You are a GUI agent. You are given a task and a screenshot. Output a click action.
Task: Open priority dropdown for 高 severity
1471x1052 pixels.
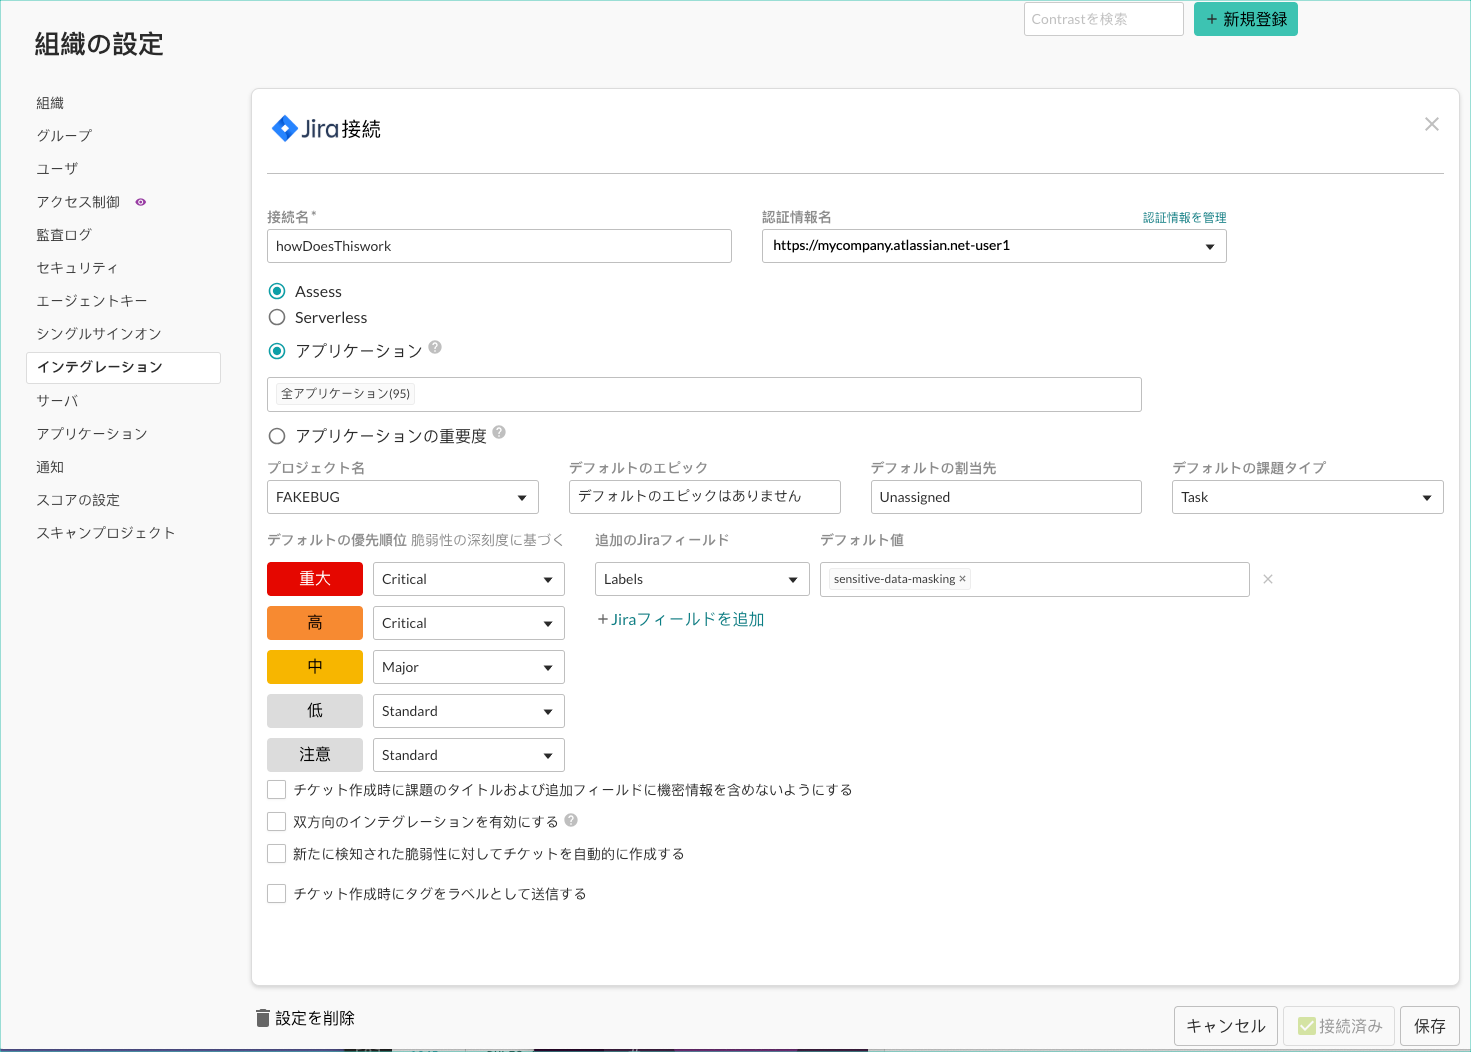(x=469, y=623)
